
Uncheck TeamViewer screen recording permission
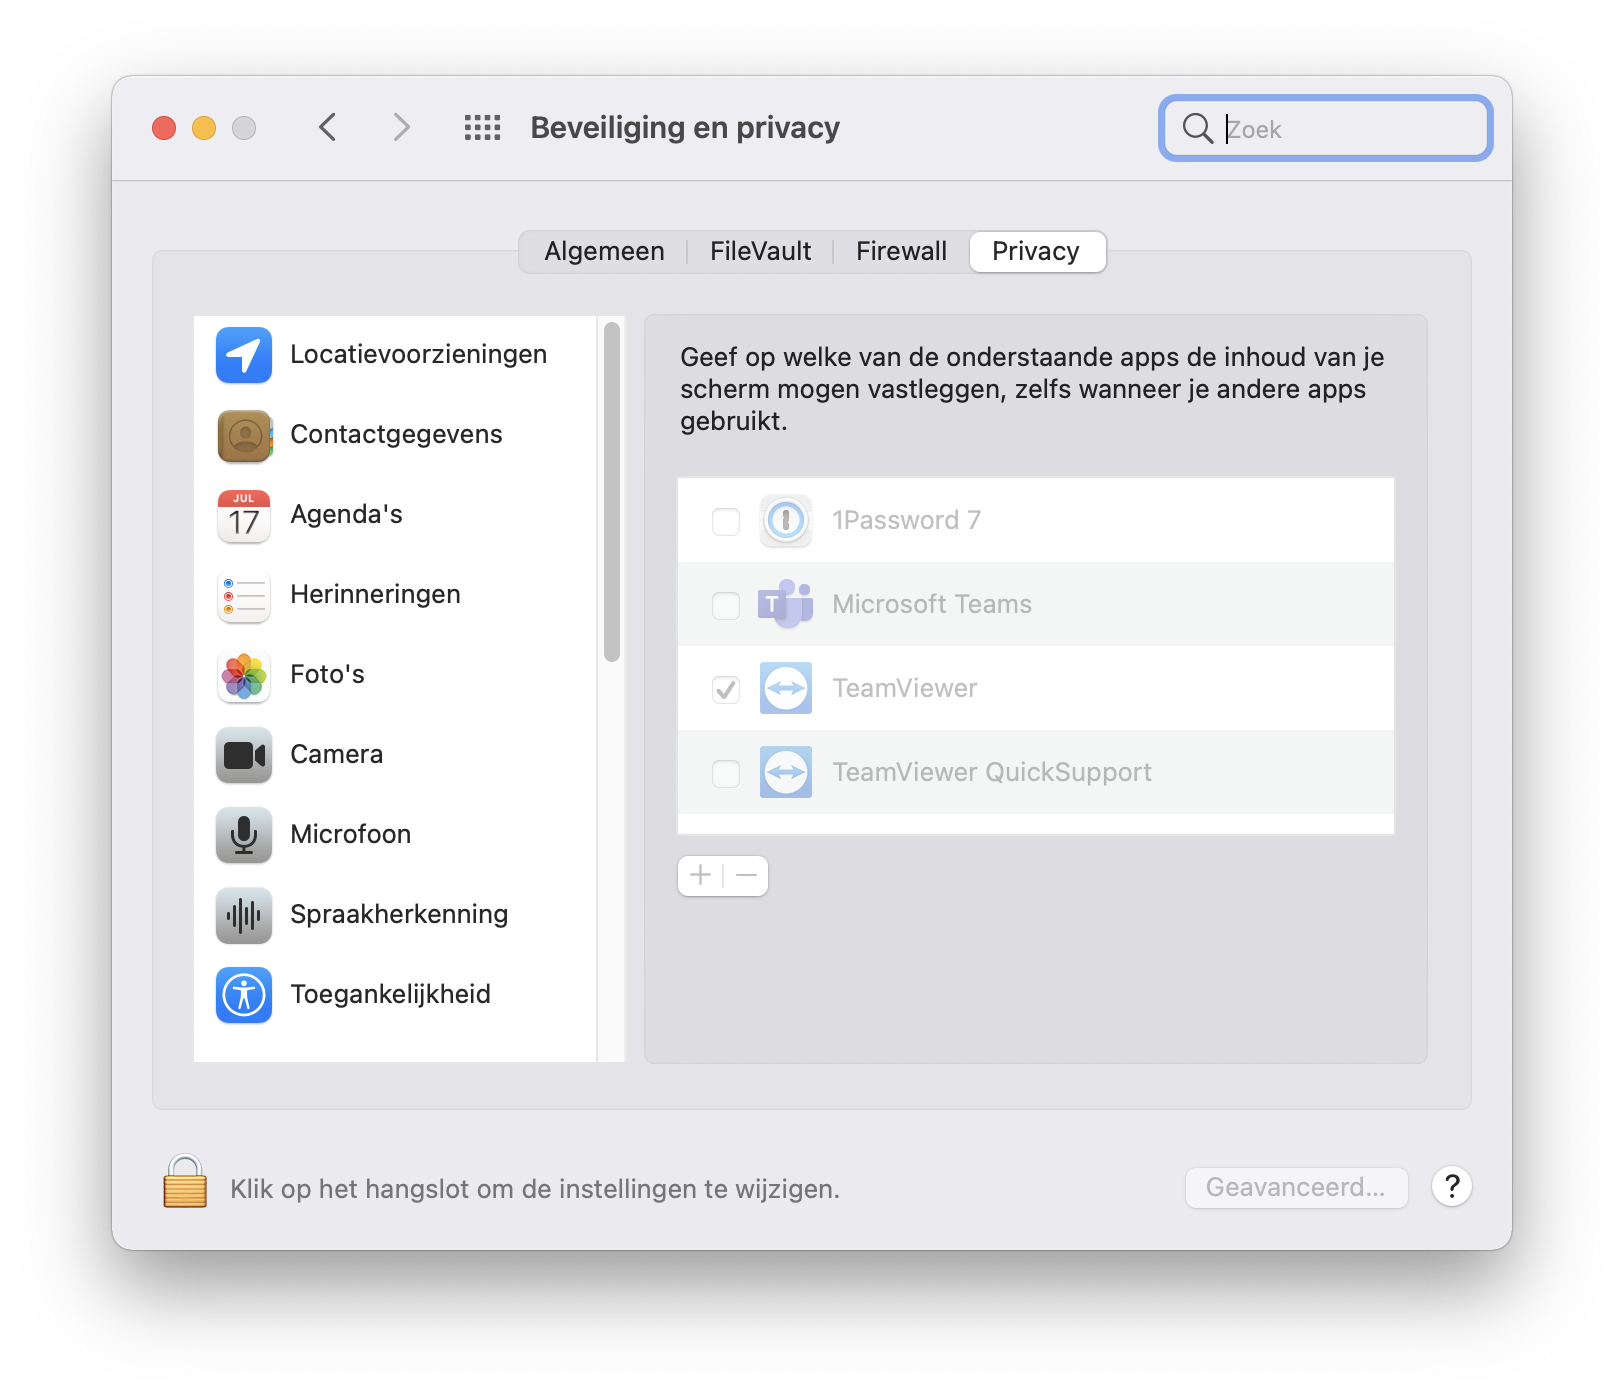[725, 688]
